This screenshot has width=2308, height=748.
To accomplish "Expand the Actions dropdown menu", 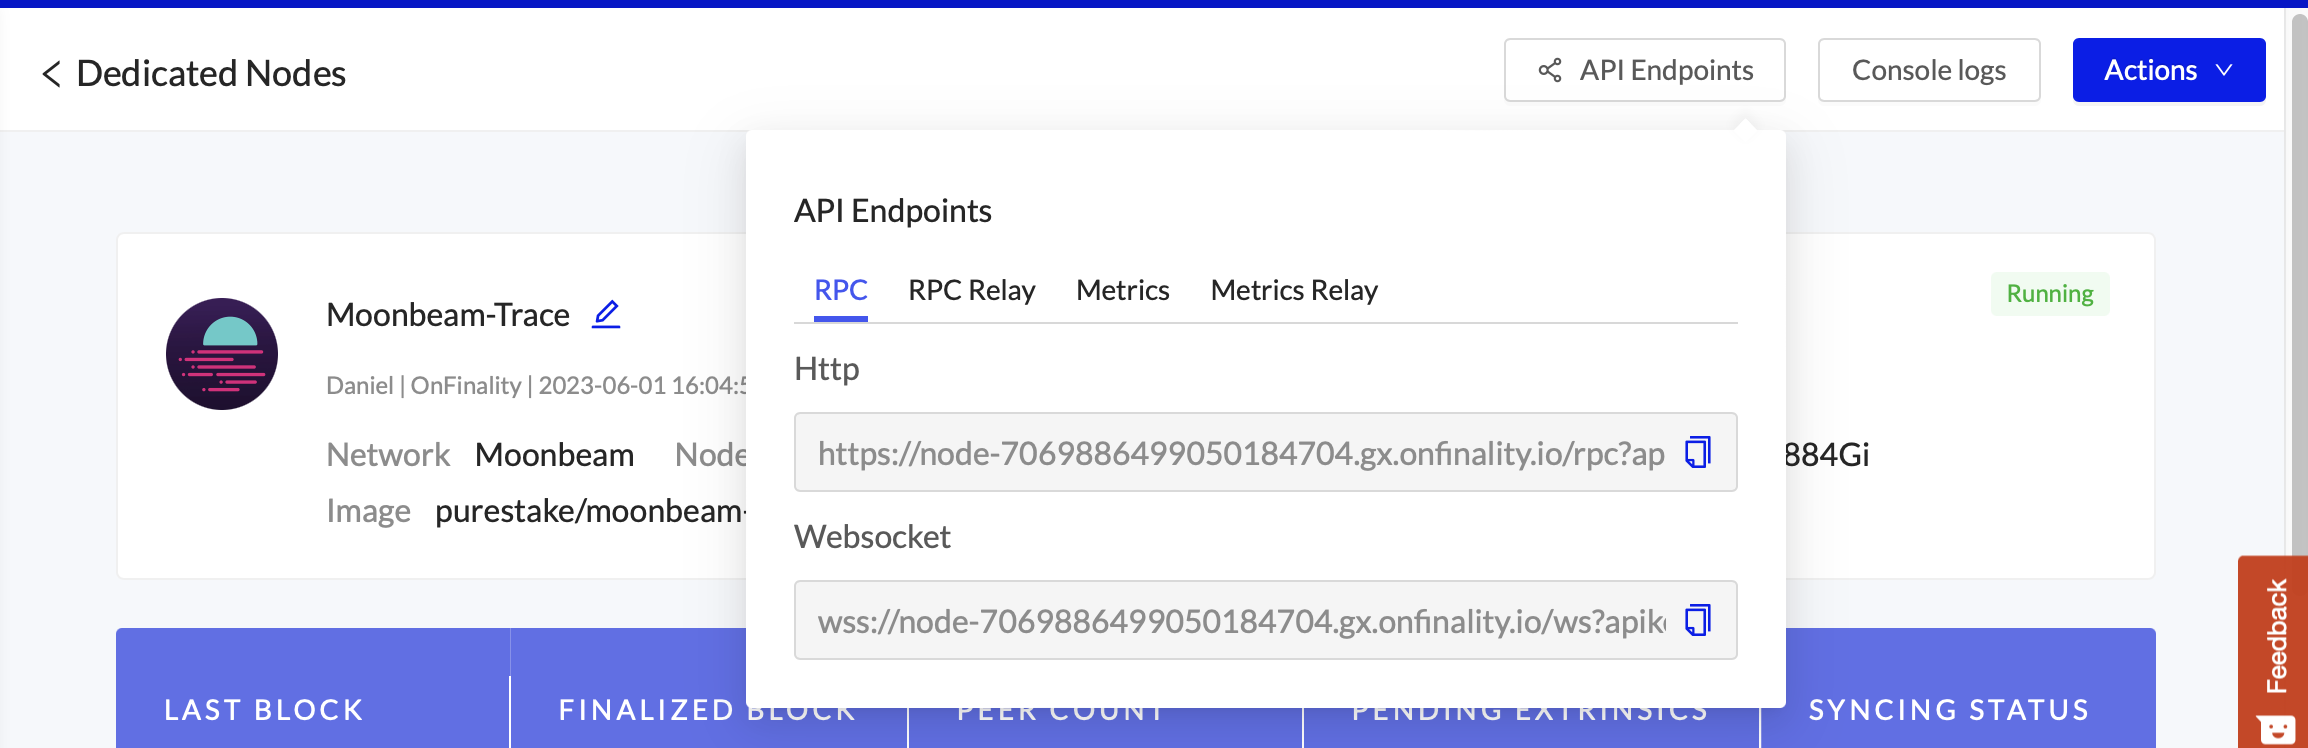I will (2168, 70).
